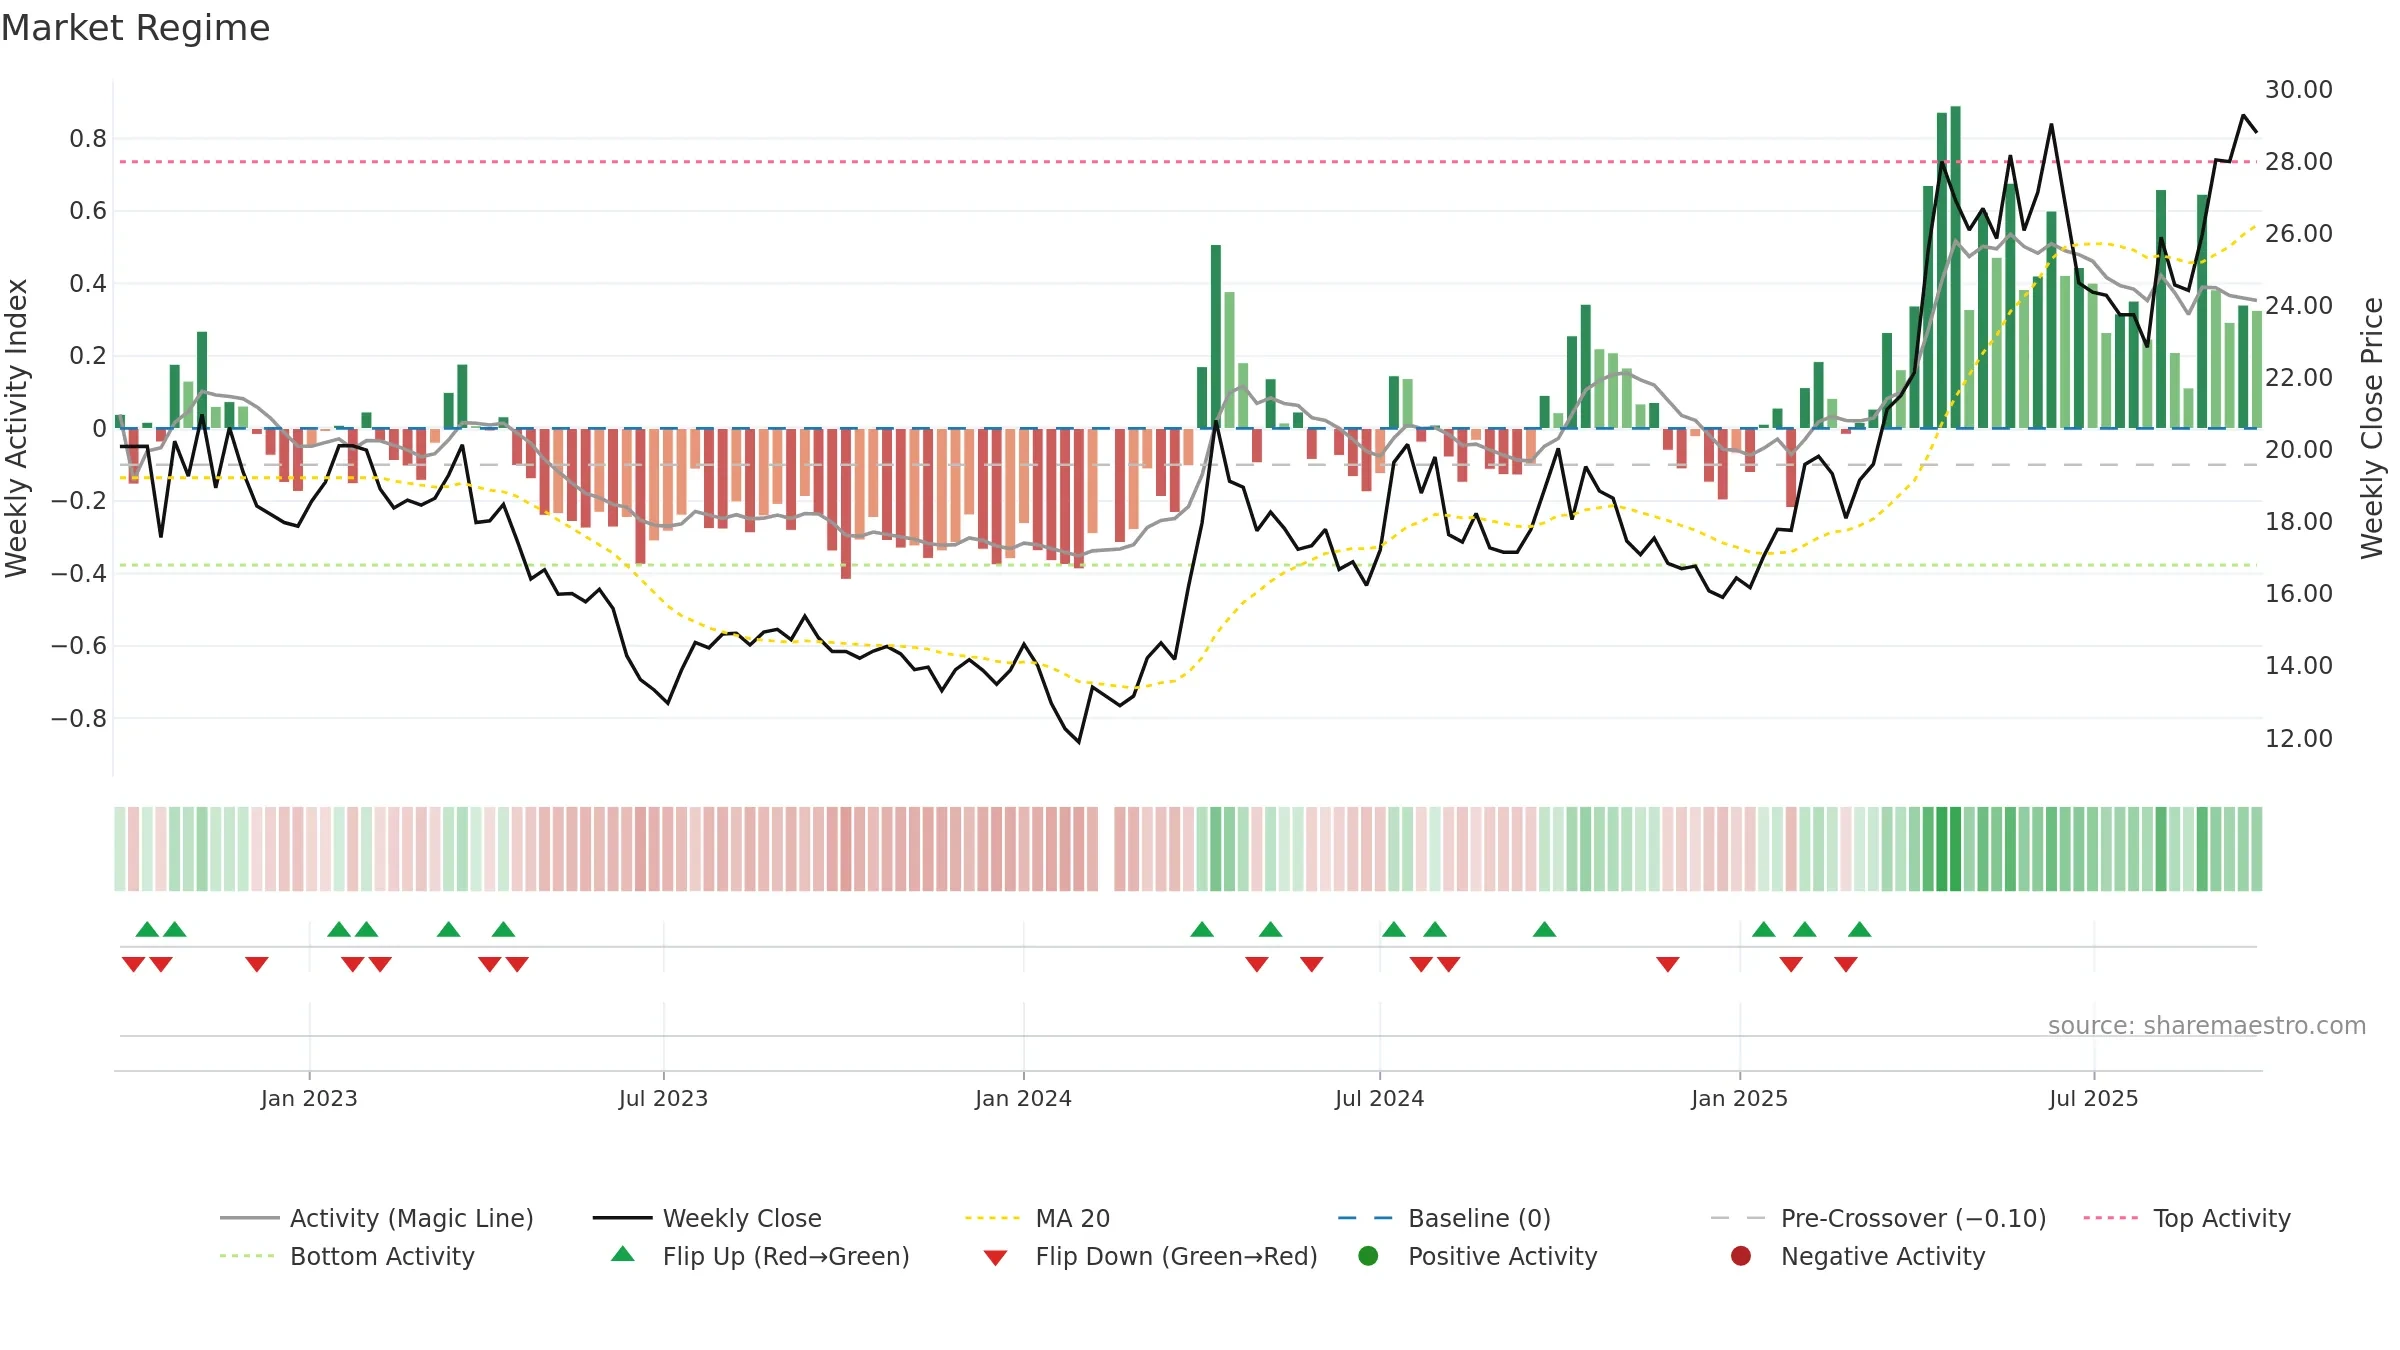Click the Bottom Activity legend entry

[x=347, y=1256]
